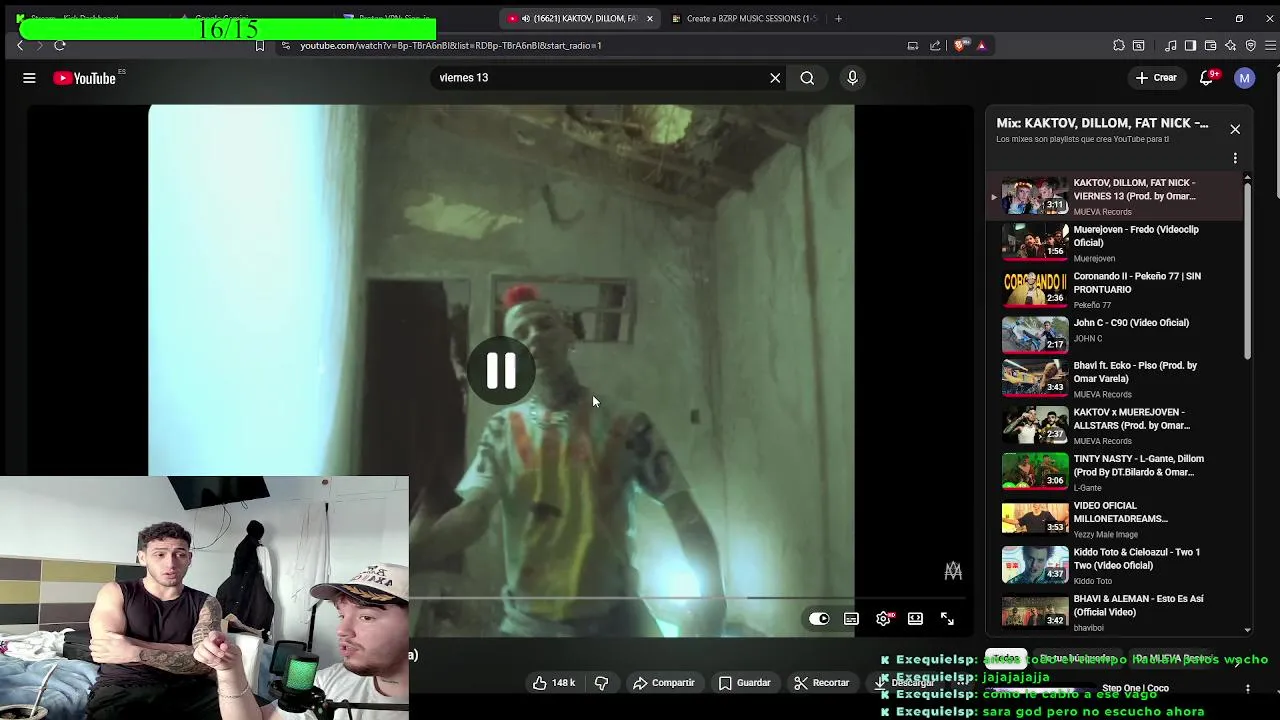Screen dimensions: 1280x720
Task: Open the browser extensions puzzle icon
Action: click(x=1119, y=45)
